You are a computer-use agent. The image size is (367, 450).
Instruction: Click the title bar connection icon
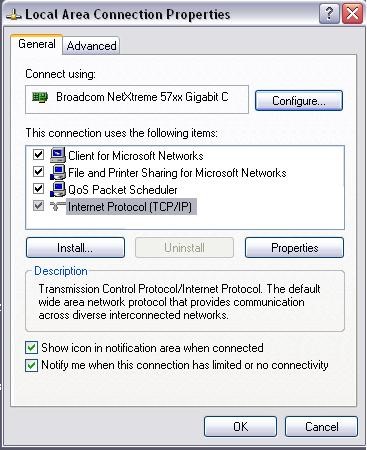(x=14, y=15)
